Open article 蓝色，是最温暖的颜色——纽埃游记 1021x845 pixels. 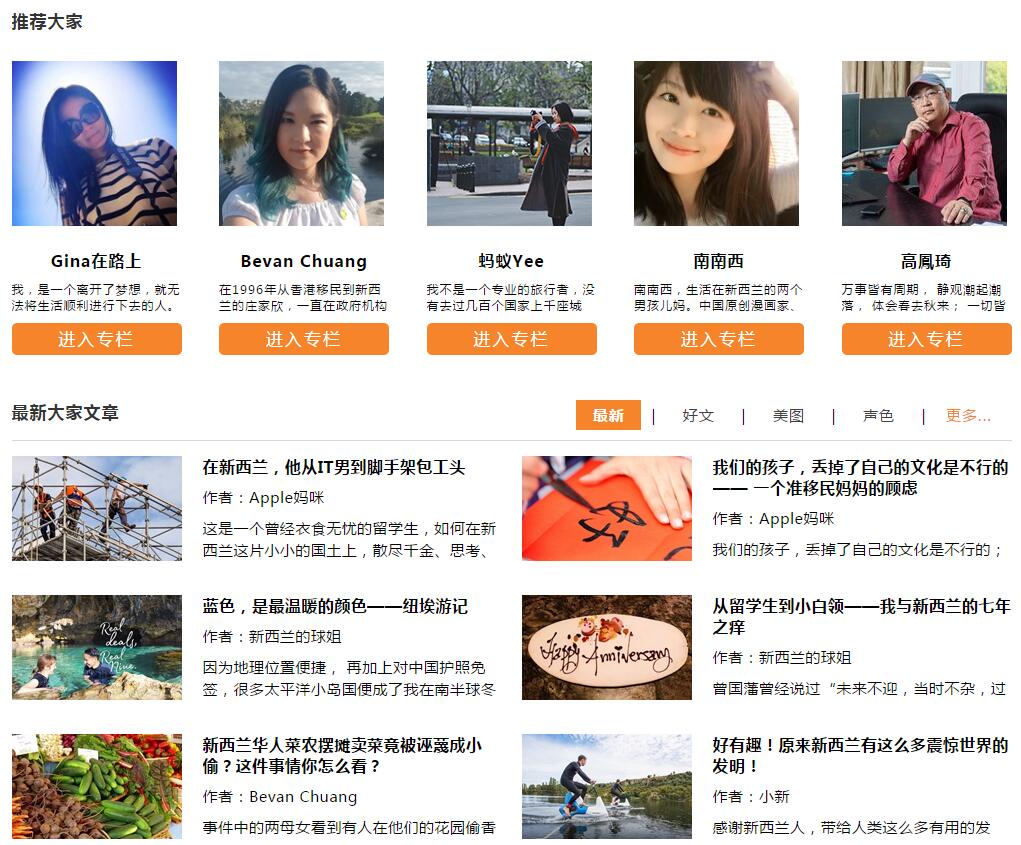point(335,607)
